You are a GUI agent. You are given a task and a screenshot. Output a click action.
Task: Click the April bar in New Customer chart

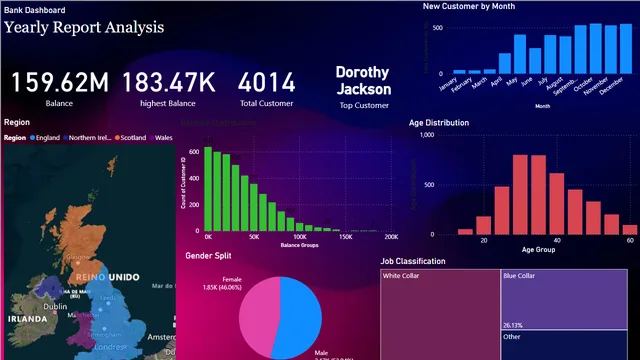tap(504, 63)
